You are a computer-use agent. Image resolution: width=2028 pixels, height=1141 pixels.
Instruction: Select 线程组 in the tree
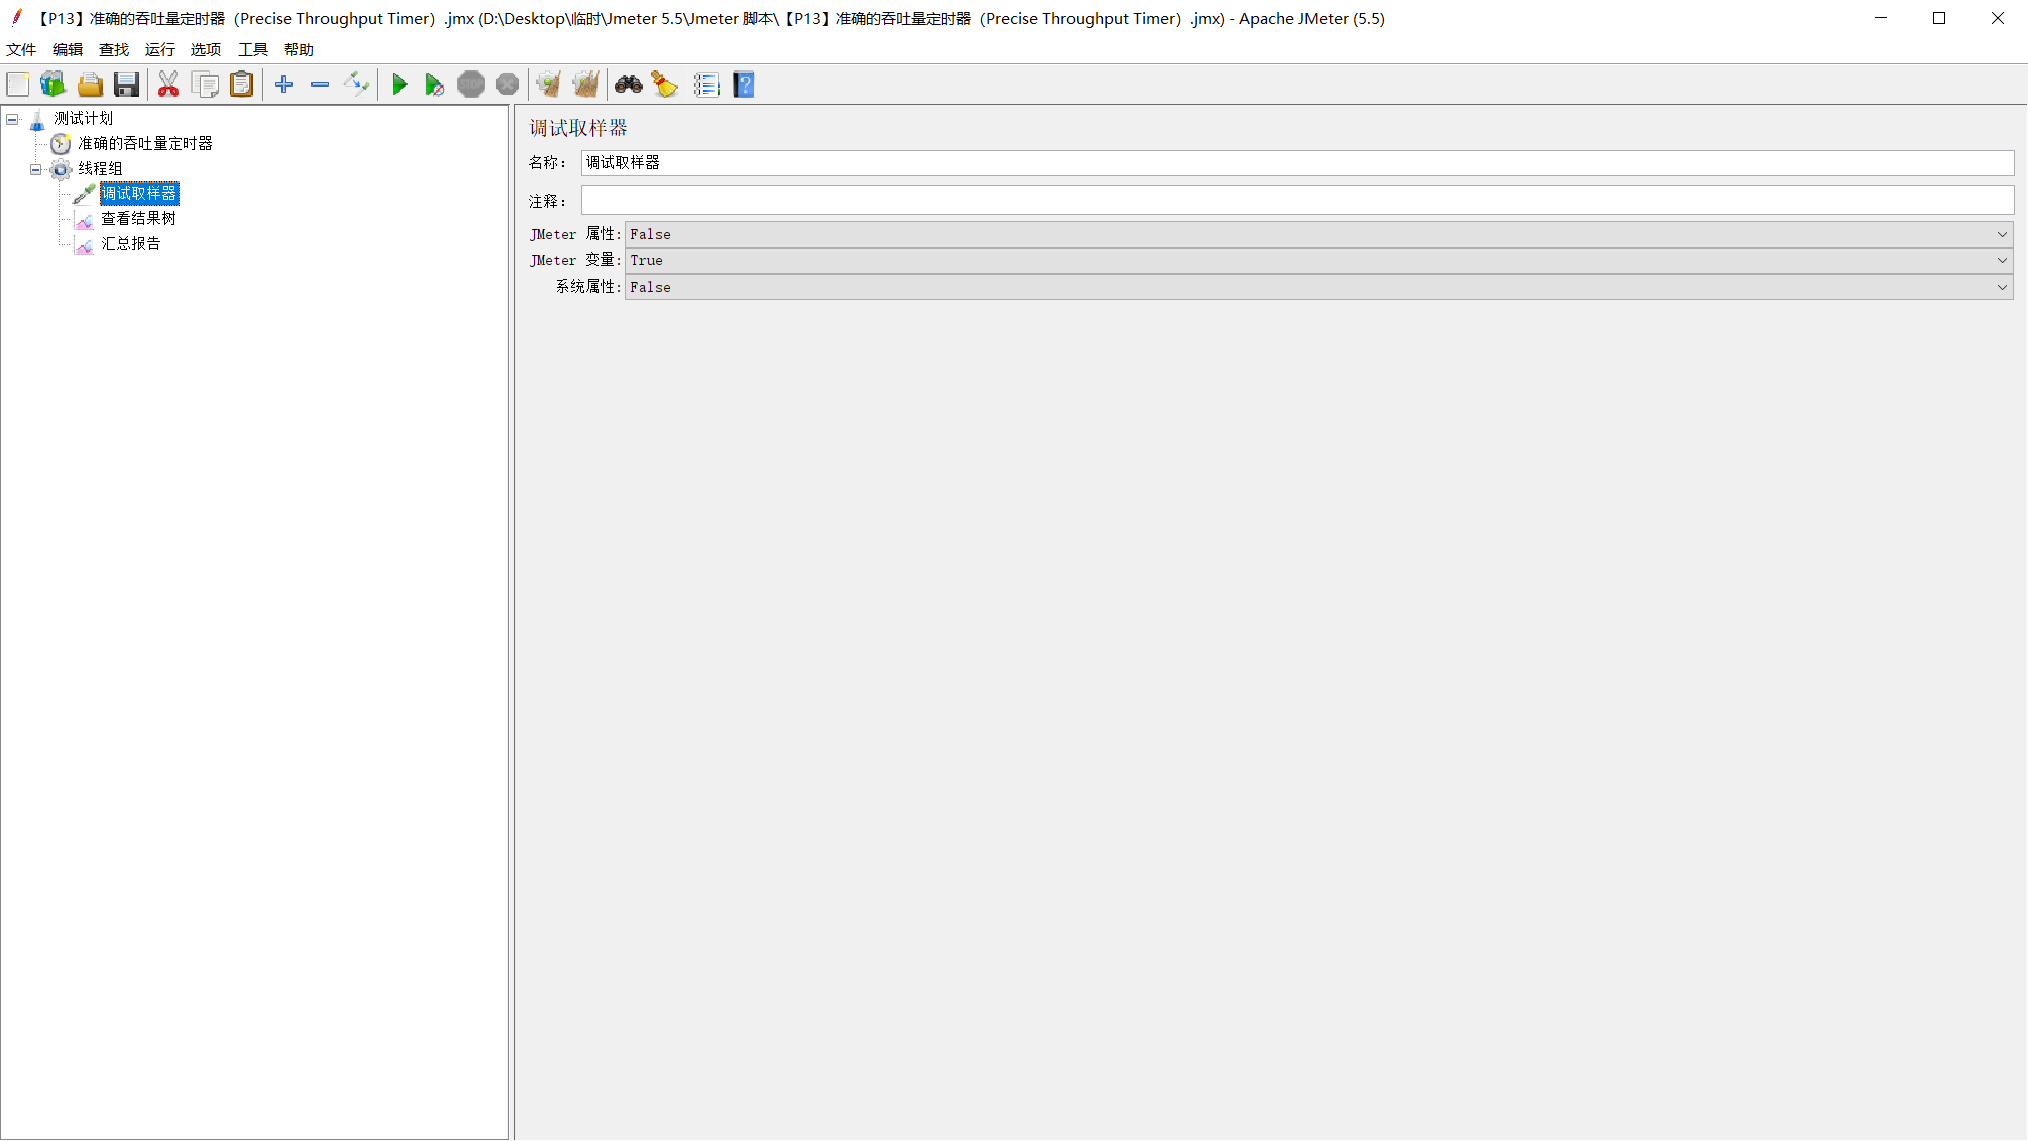(x=101, y=168)
